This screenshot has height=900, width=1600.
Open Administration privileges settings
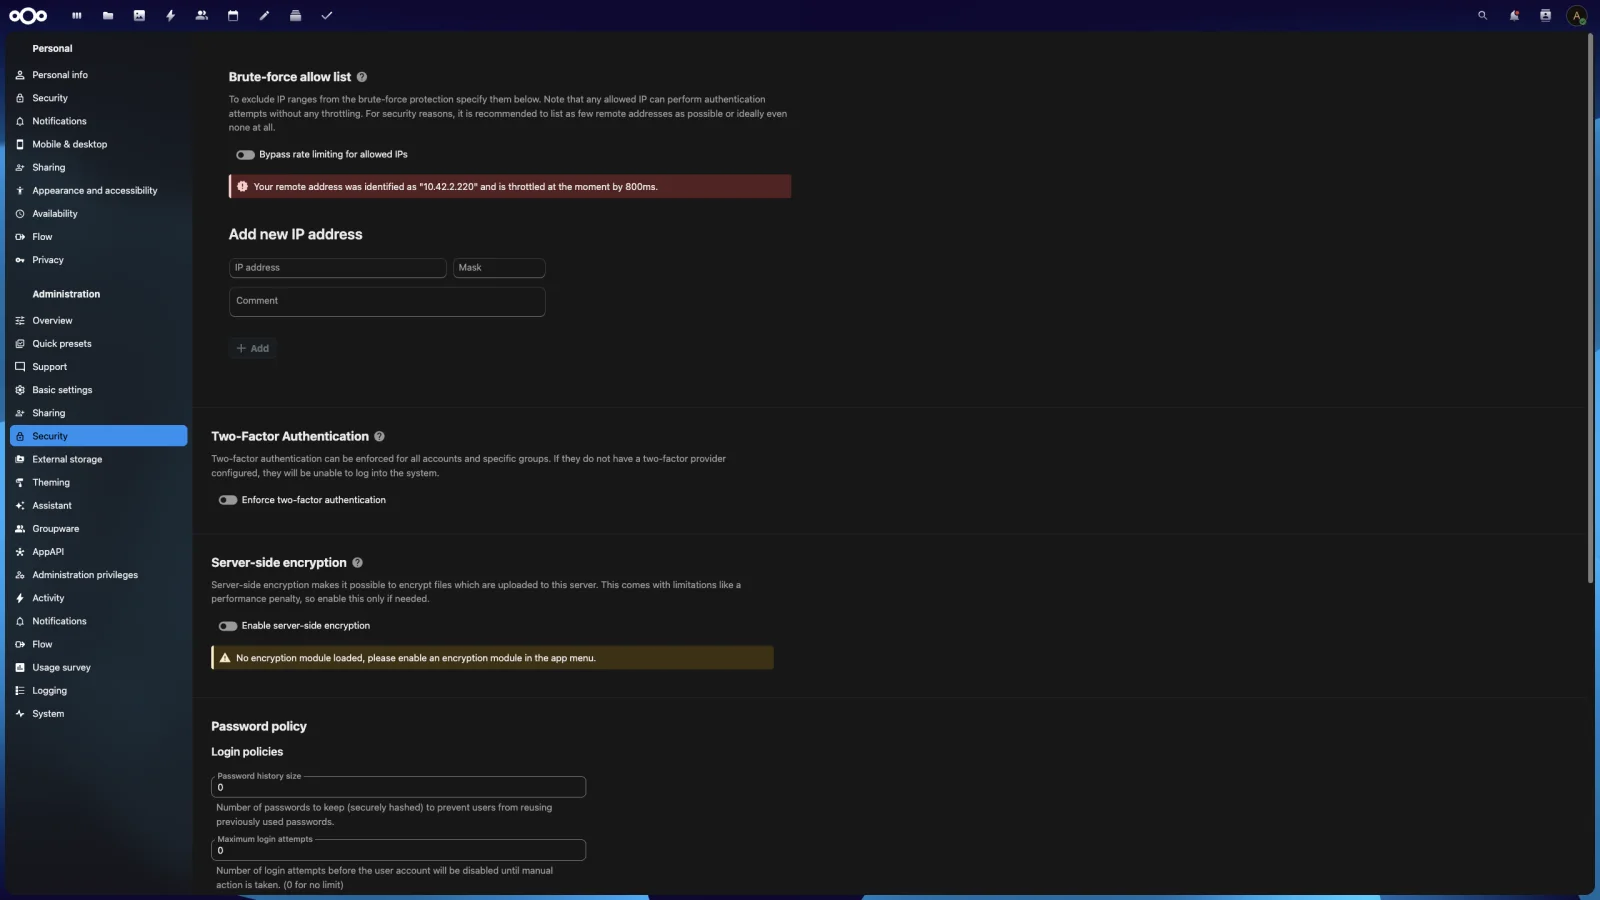(x=99, y=575)
